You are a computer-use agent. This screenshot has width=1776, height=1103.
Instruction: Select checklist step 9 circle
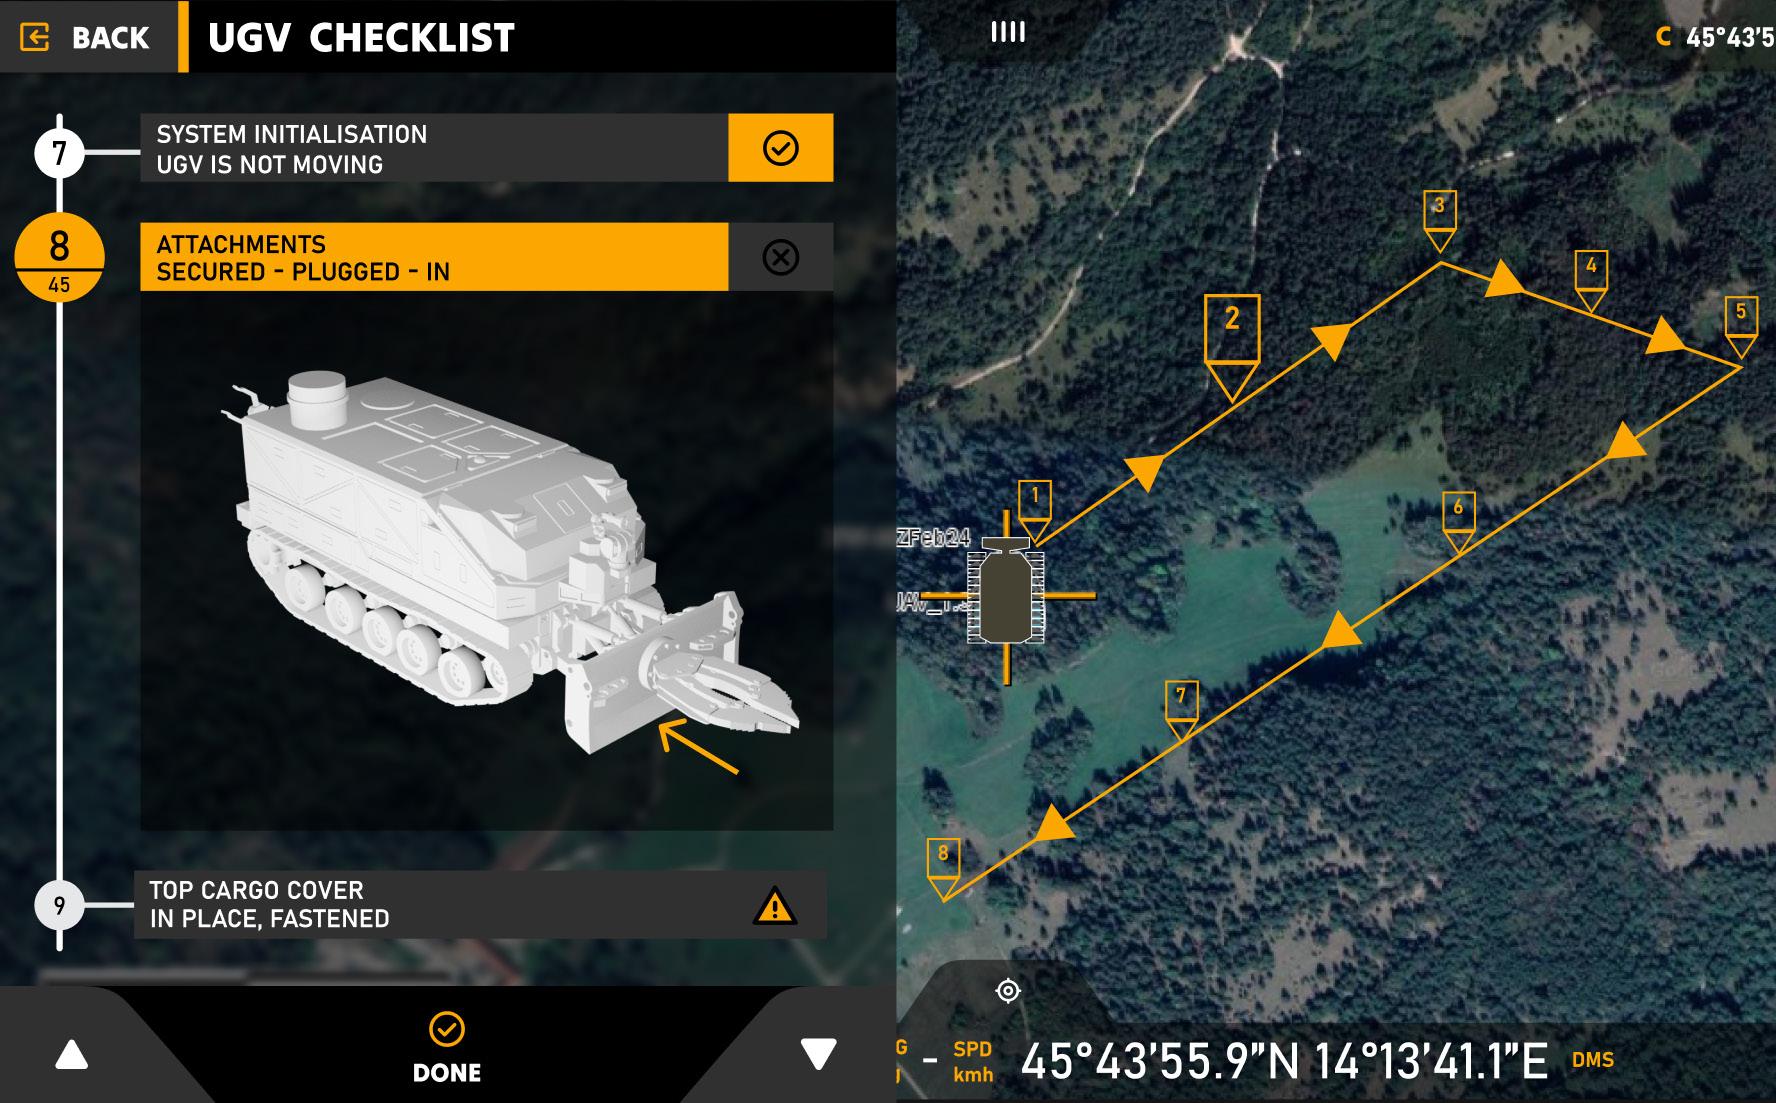click(59, 905)
